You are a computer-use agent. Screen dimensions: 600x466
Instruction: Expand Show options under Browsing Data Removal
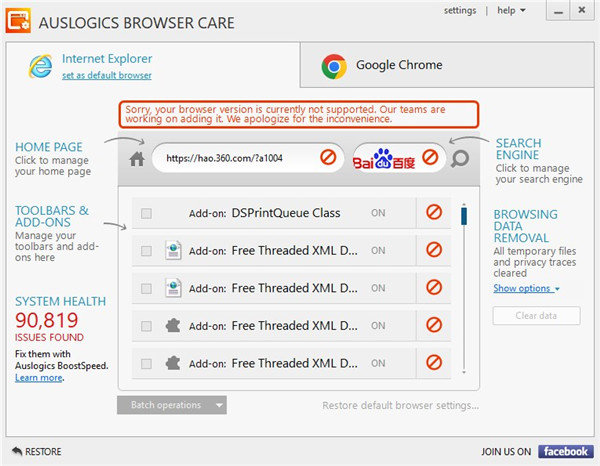526,288
